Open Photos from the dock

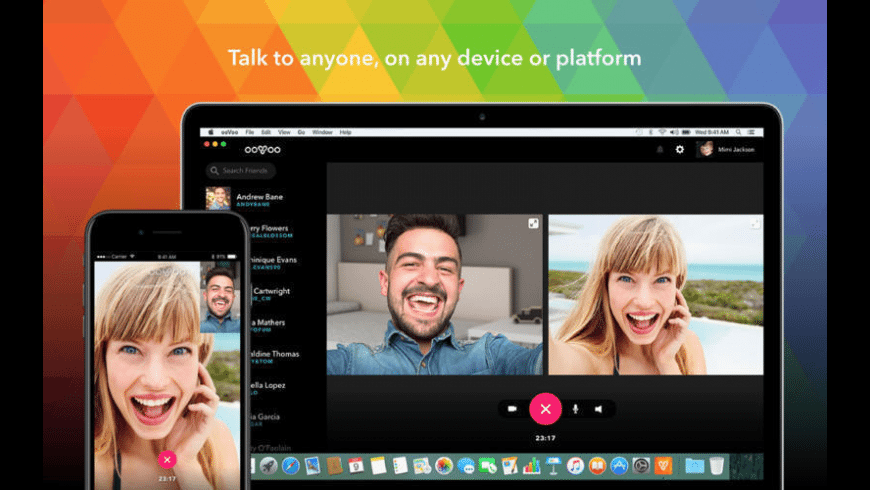444,466
